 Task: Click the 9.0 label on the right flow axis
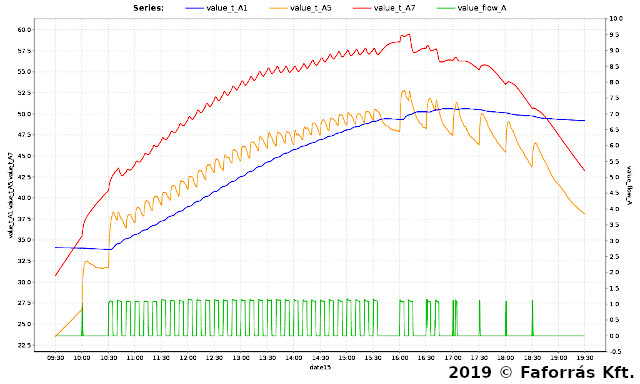(615, 51)
